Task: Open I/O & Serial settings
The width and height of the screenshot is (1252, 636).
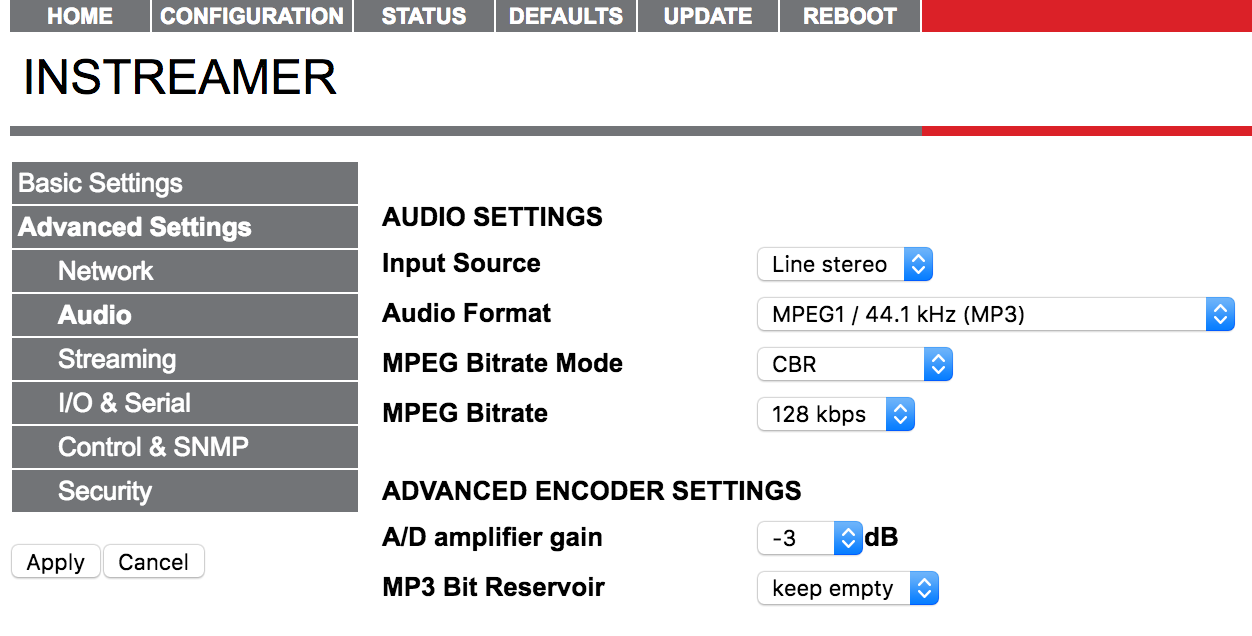Action: pyautogui.click(x=185, y=403)
